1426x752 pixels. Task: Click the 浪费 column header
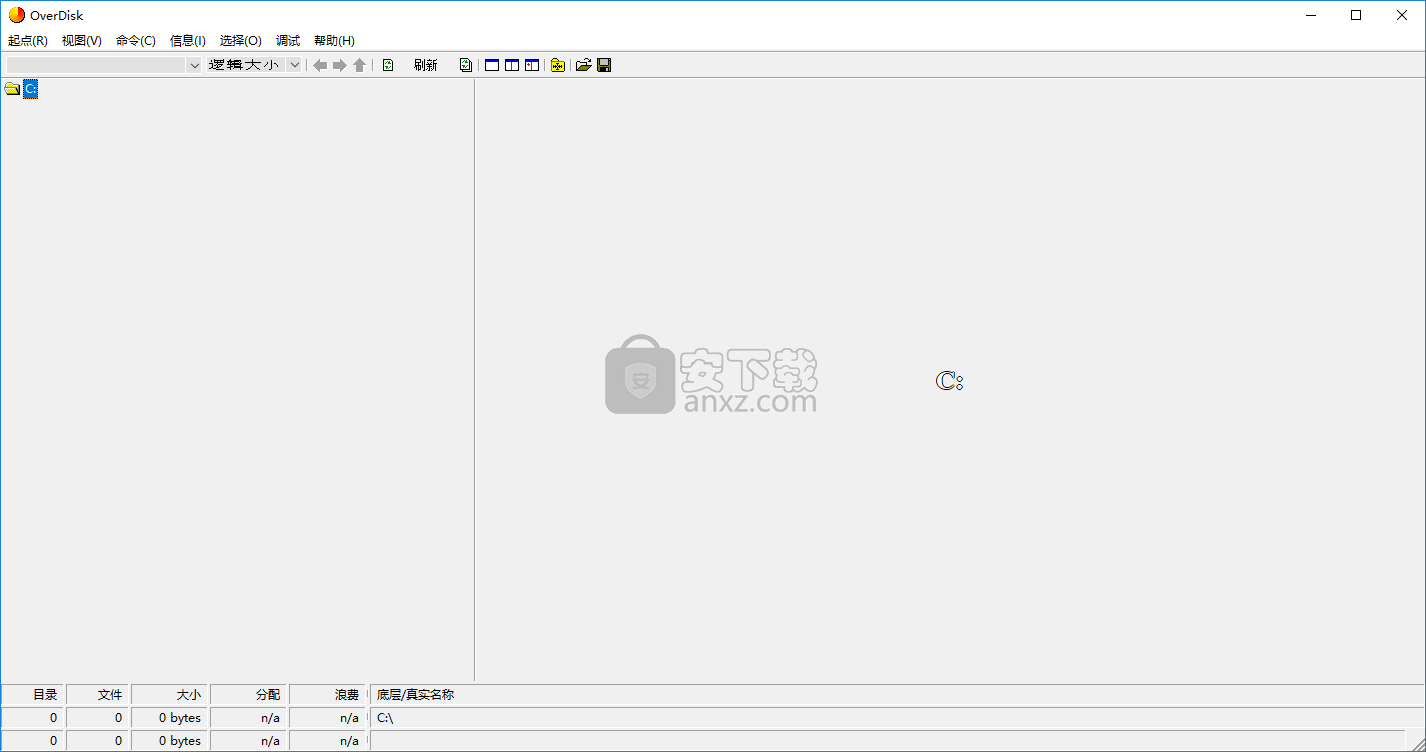(328, 694)
